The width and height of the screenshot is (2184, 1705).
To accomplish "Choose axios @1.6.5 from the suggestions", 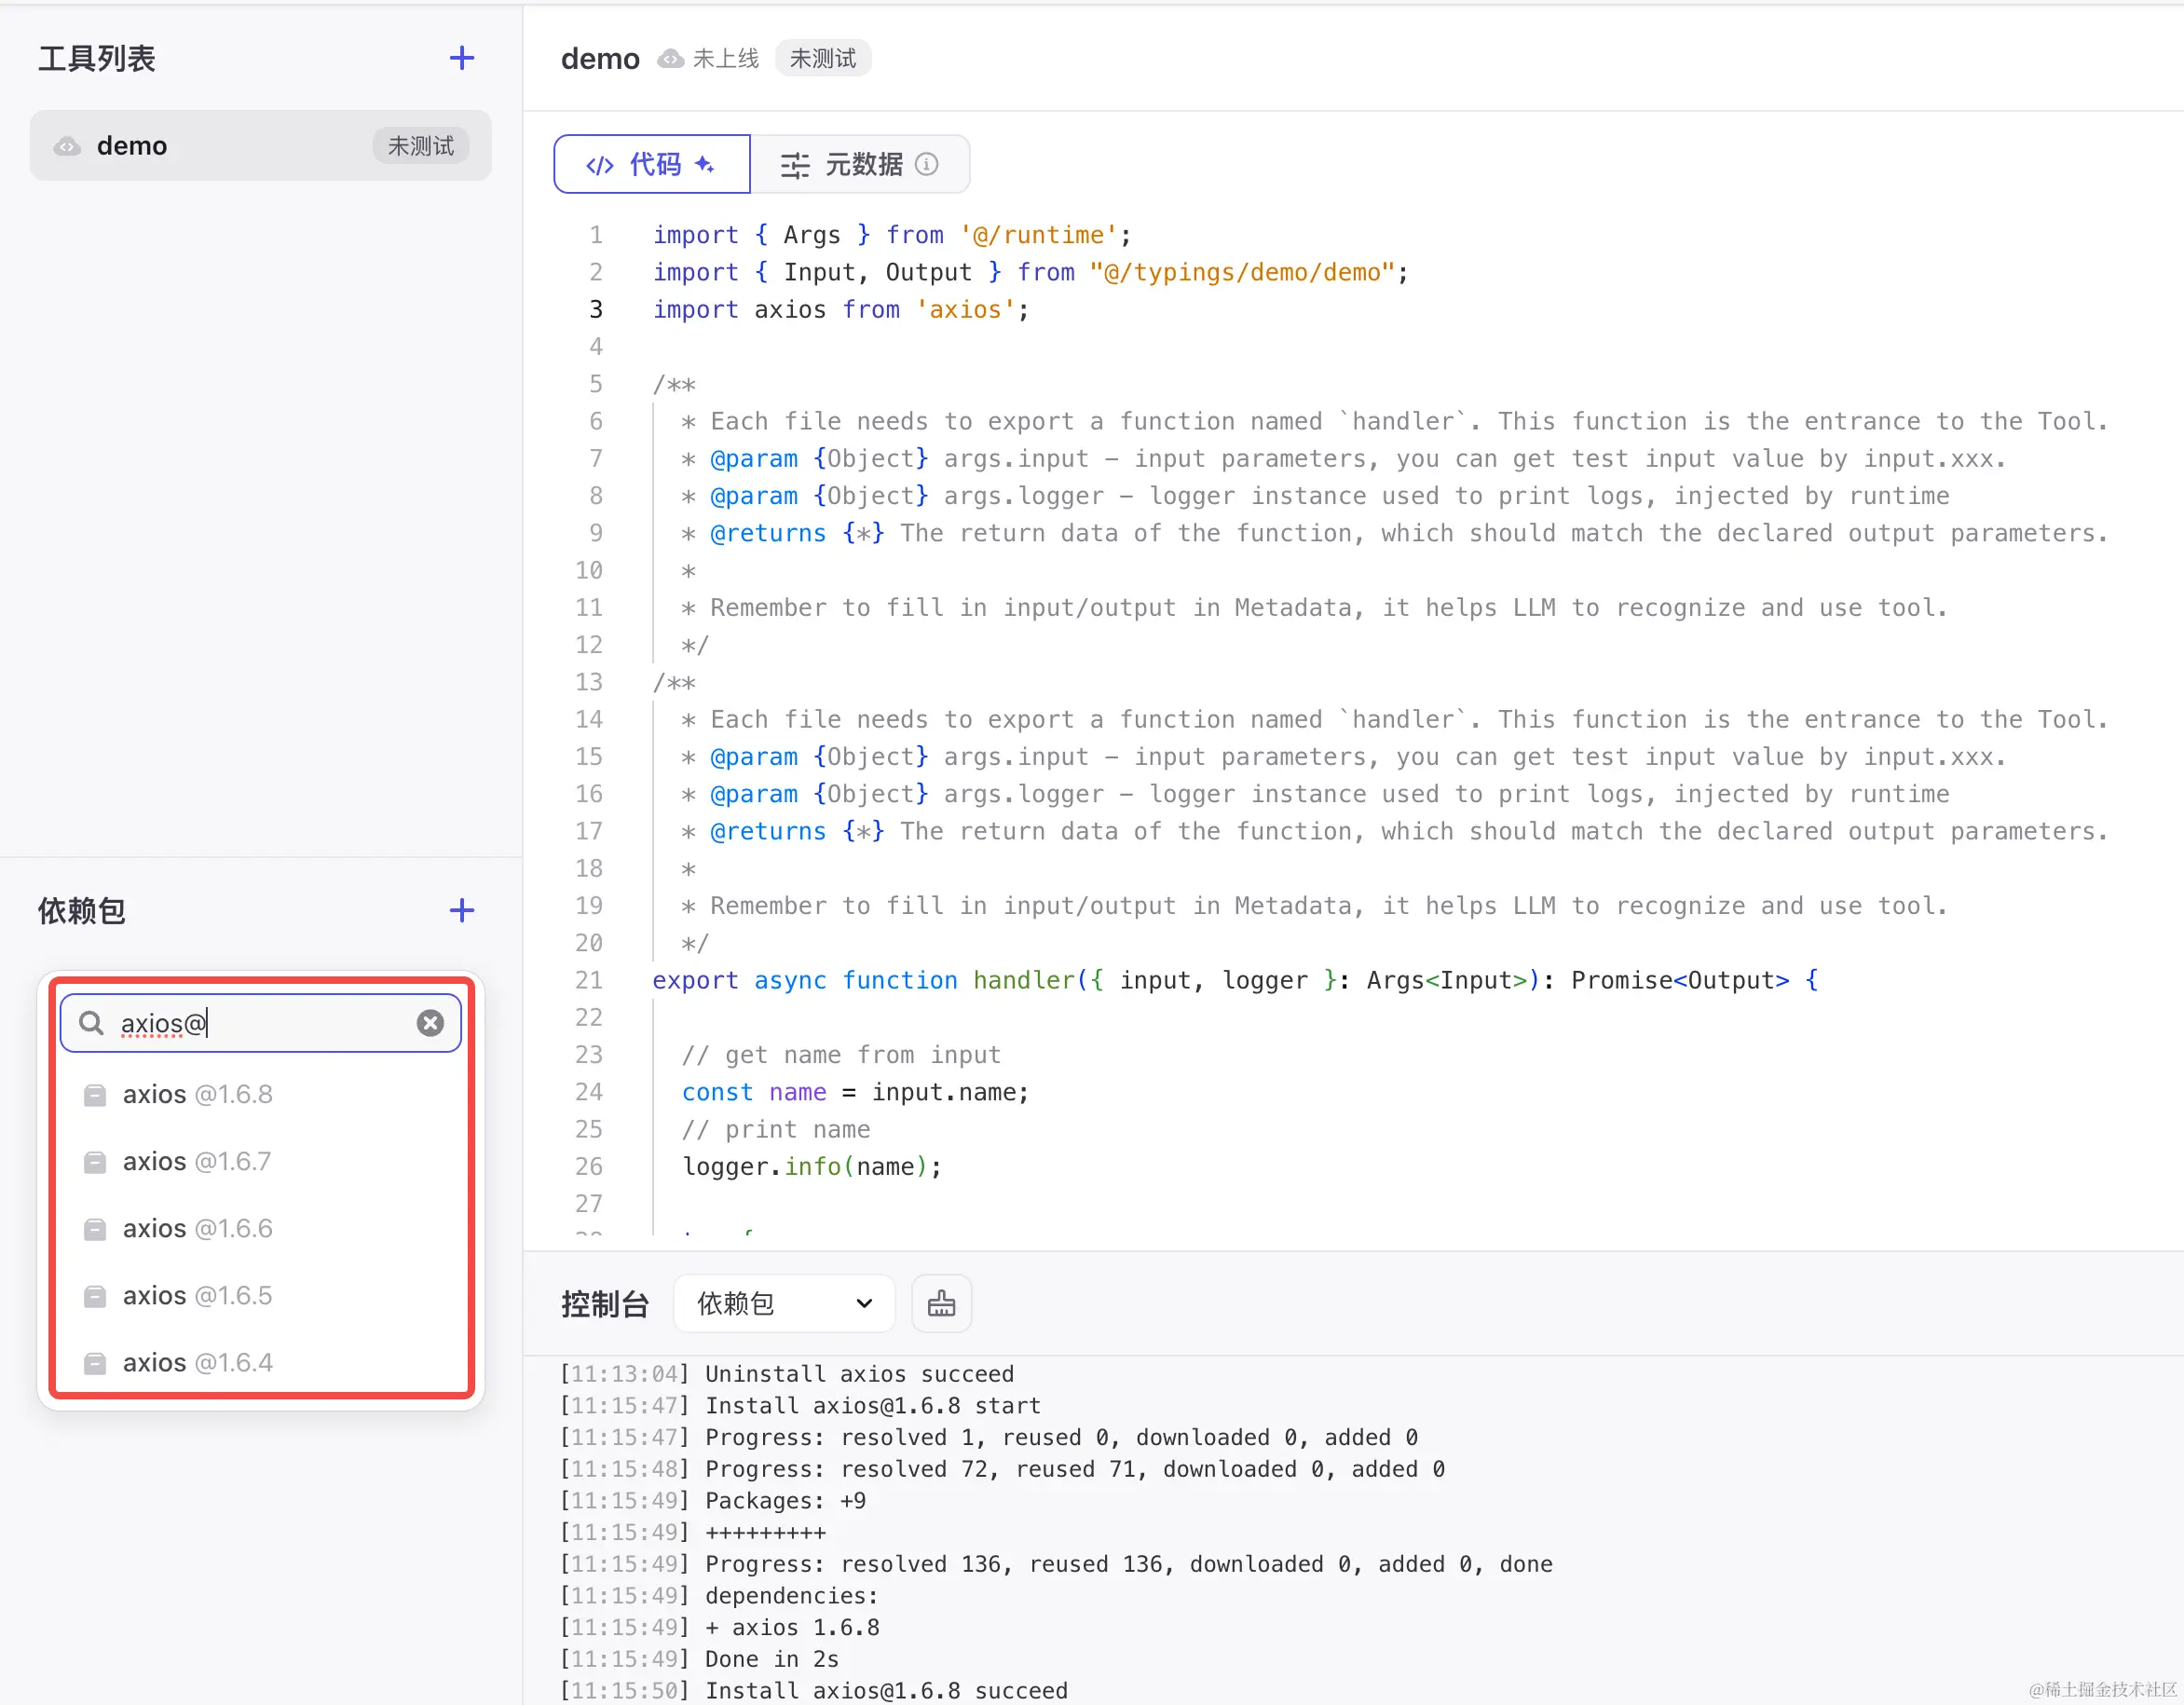I will pyautogui.click(x=262, y=1296).
